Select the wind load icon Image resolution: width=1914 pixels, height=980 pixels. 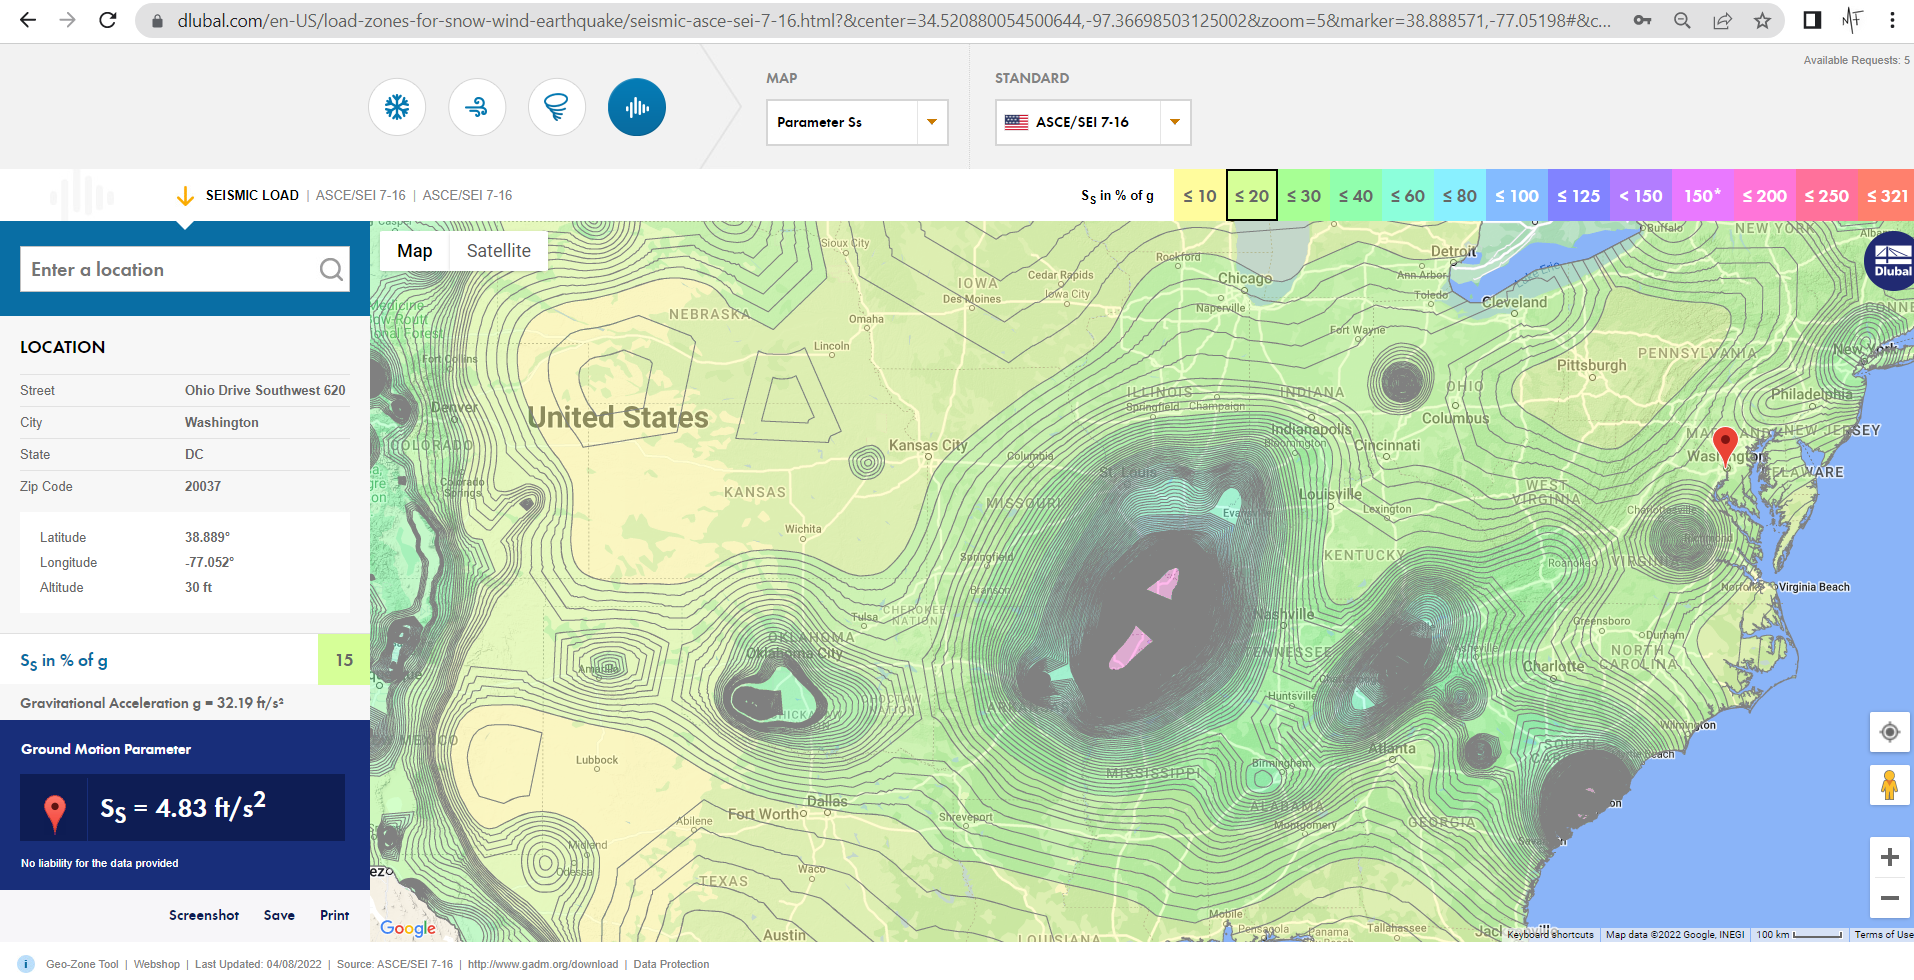tap(477, 107)
